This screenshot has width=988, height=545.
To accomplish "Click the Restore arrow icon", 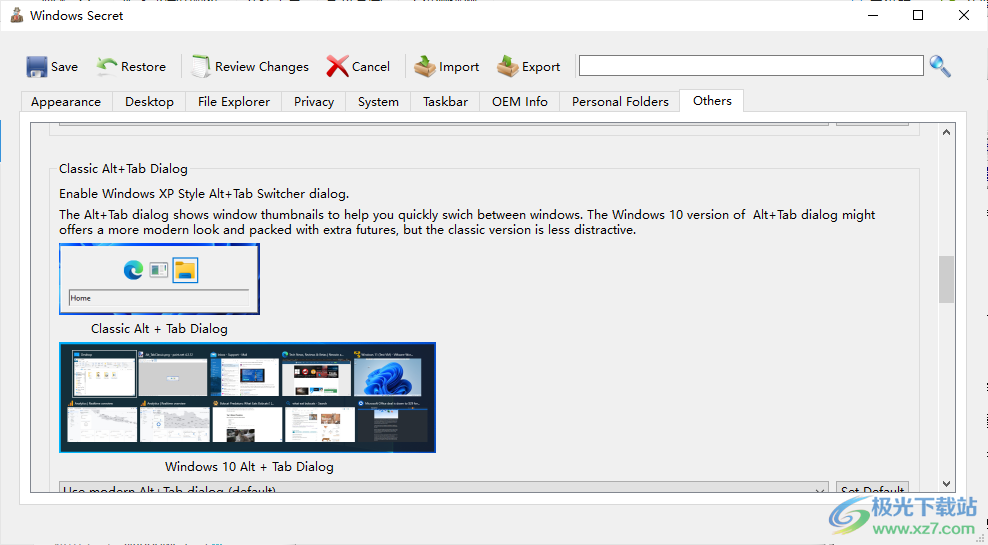I will point(107,66).
